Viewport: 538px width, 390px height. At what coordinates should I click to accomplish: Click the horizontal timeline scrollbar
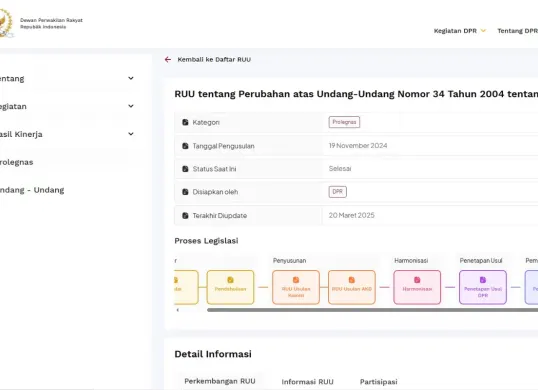(372, 310)
